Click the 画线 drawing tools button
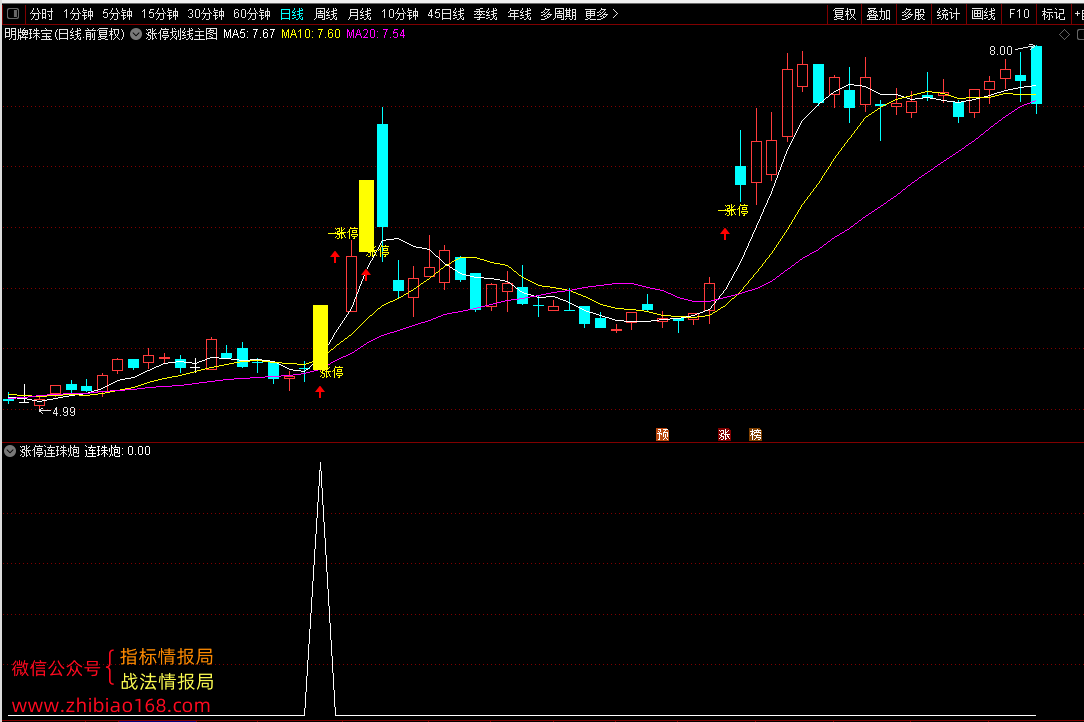1084x722 pixels. 983,14
